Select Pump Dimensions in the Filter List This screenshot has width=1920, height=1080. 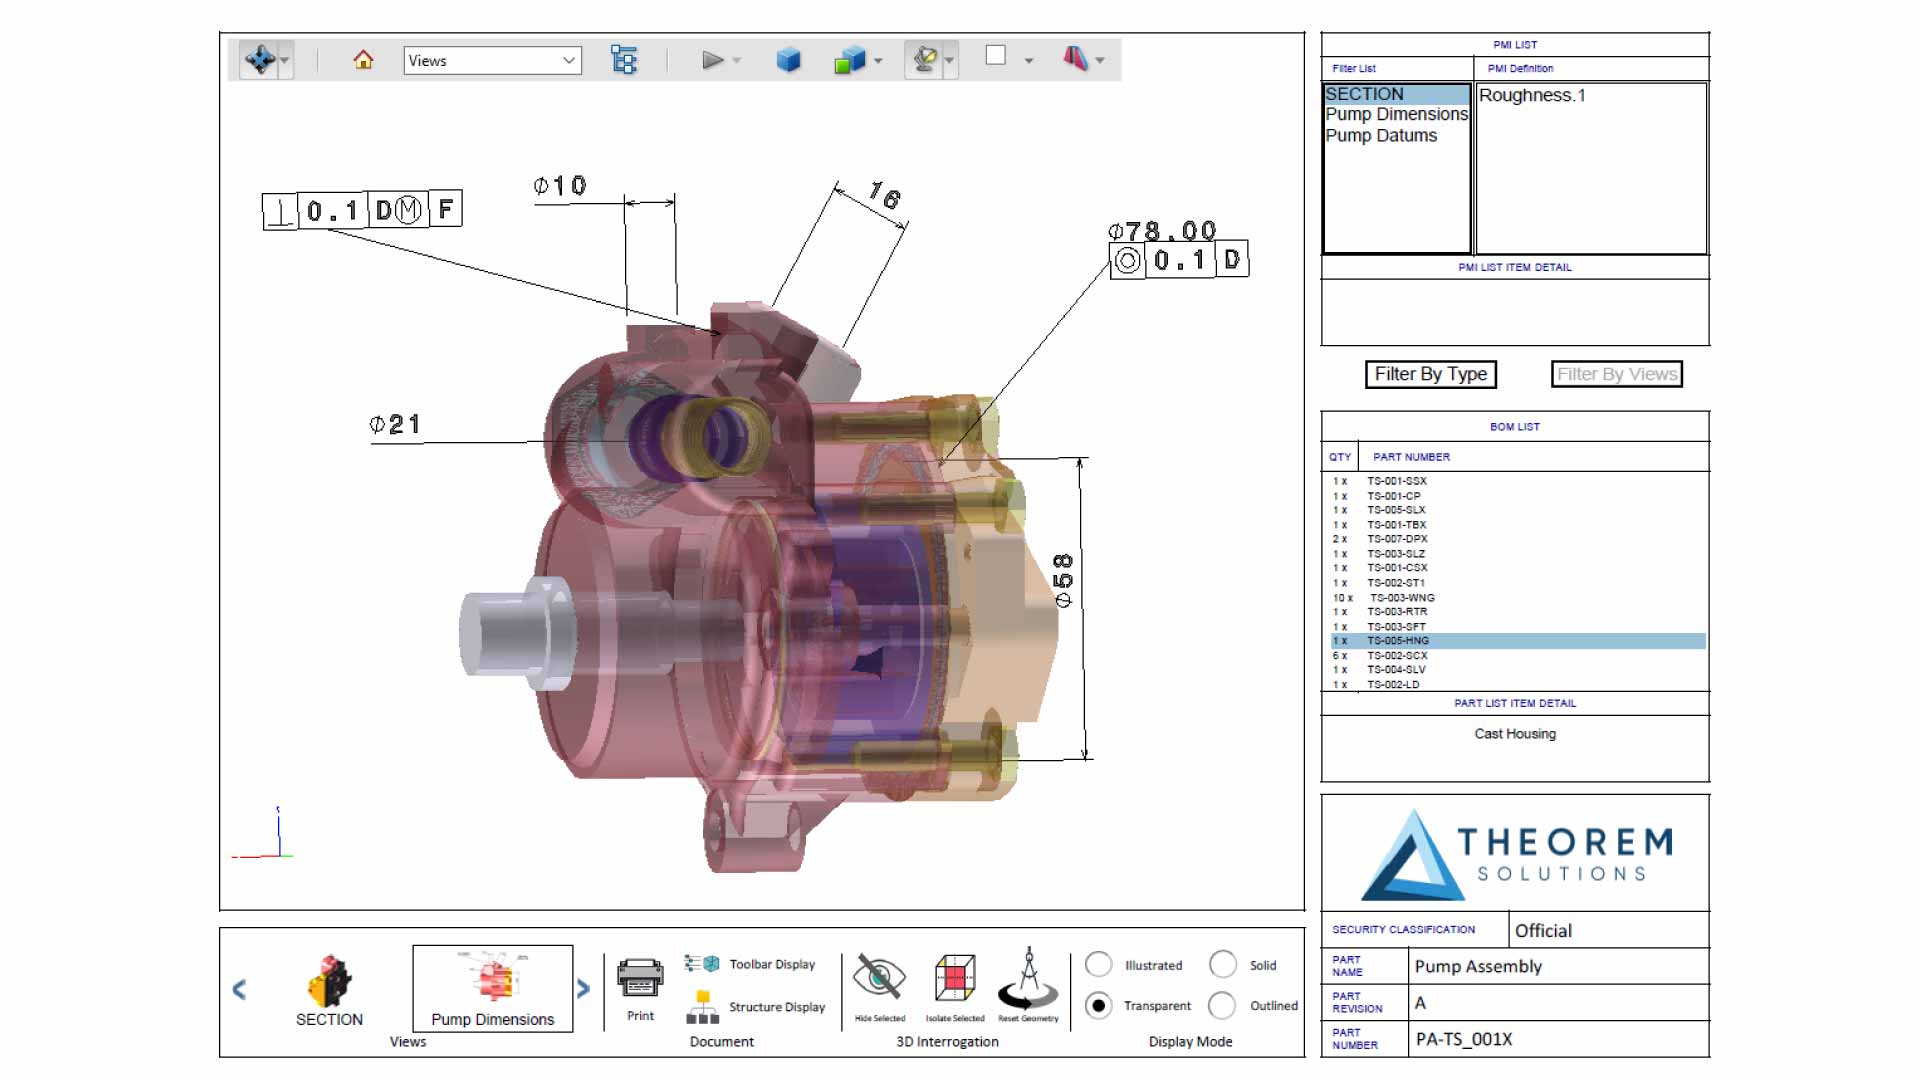[x=1396, y=114]
